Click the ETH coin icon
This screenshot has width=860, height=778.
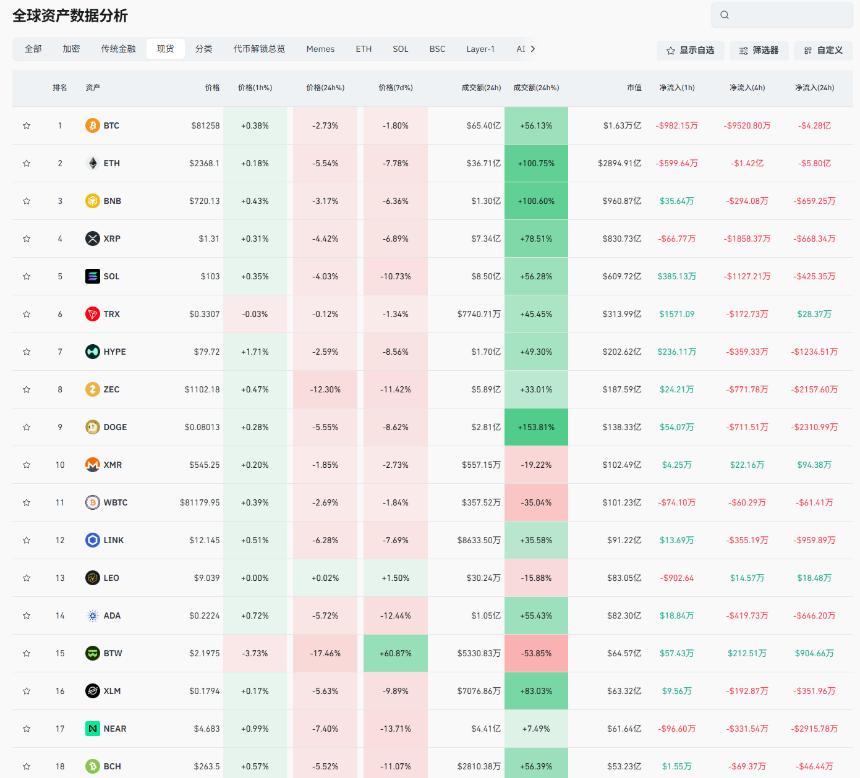[x=92, y=163]
